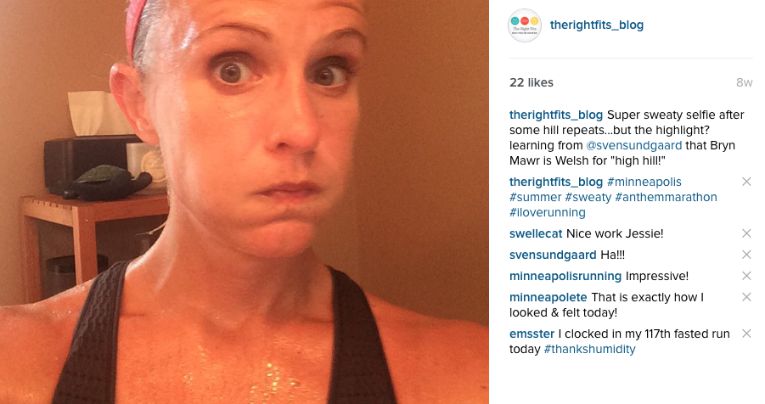Viewport: 765px width, 404px height.
Task: Remove emsster's comment with X icon
Action: pyautogui.click(x=746, y=334)
